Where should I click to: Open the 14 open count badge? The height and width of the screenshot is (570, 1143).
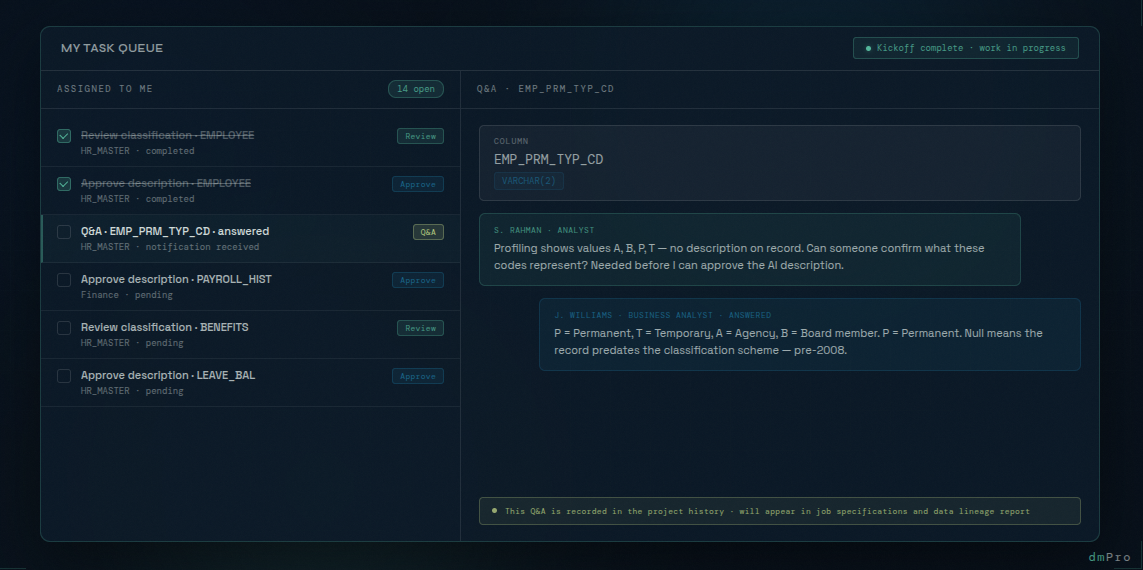point(416,89)
